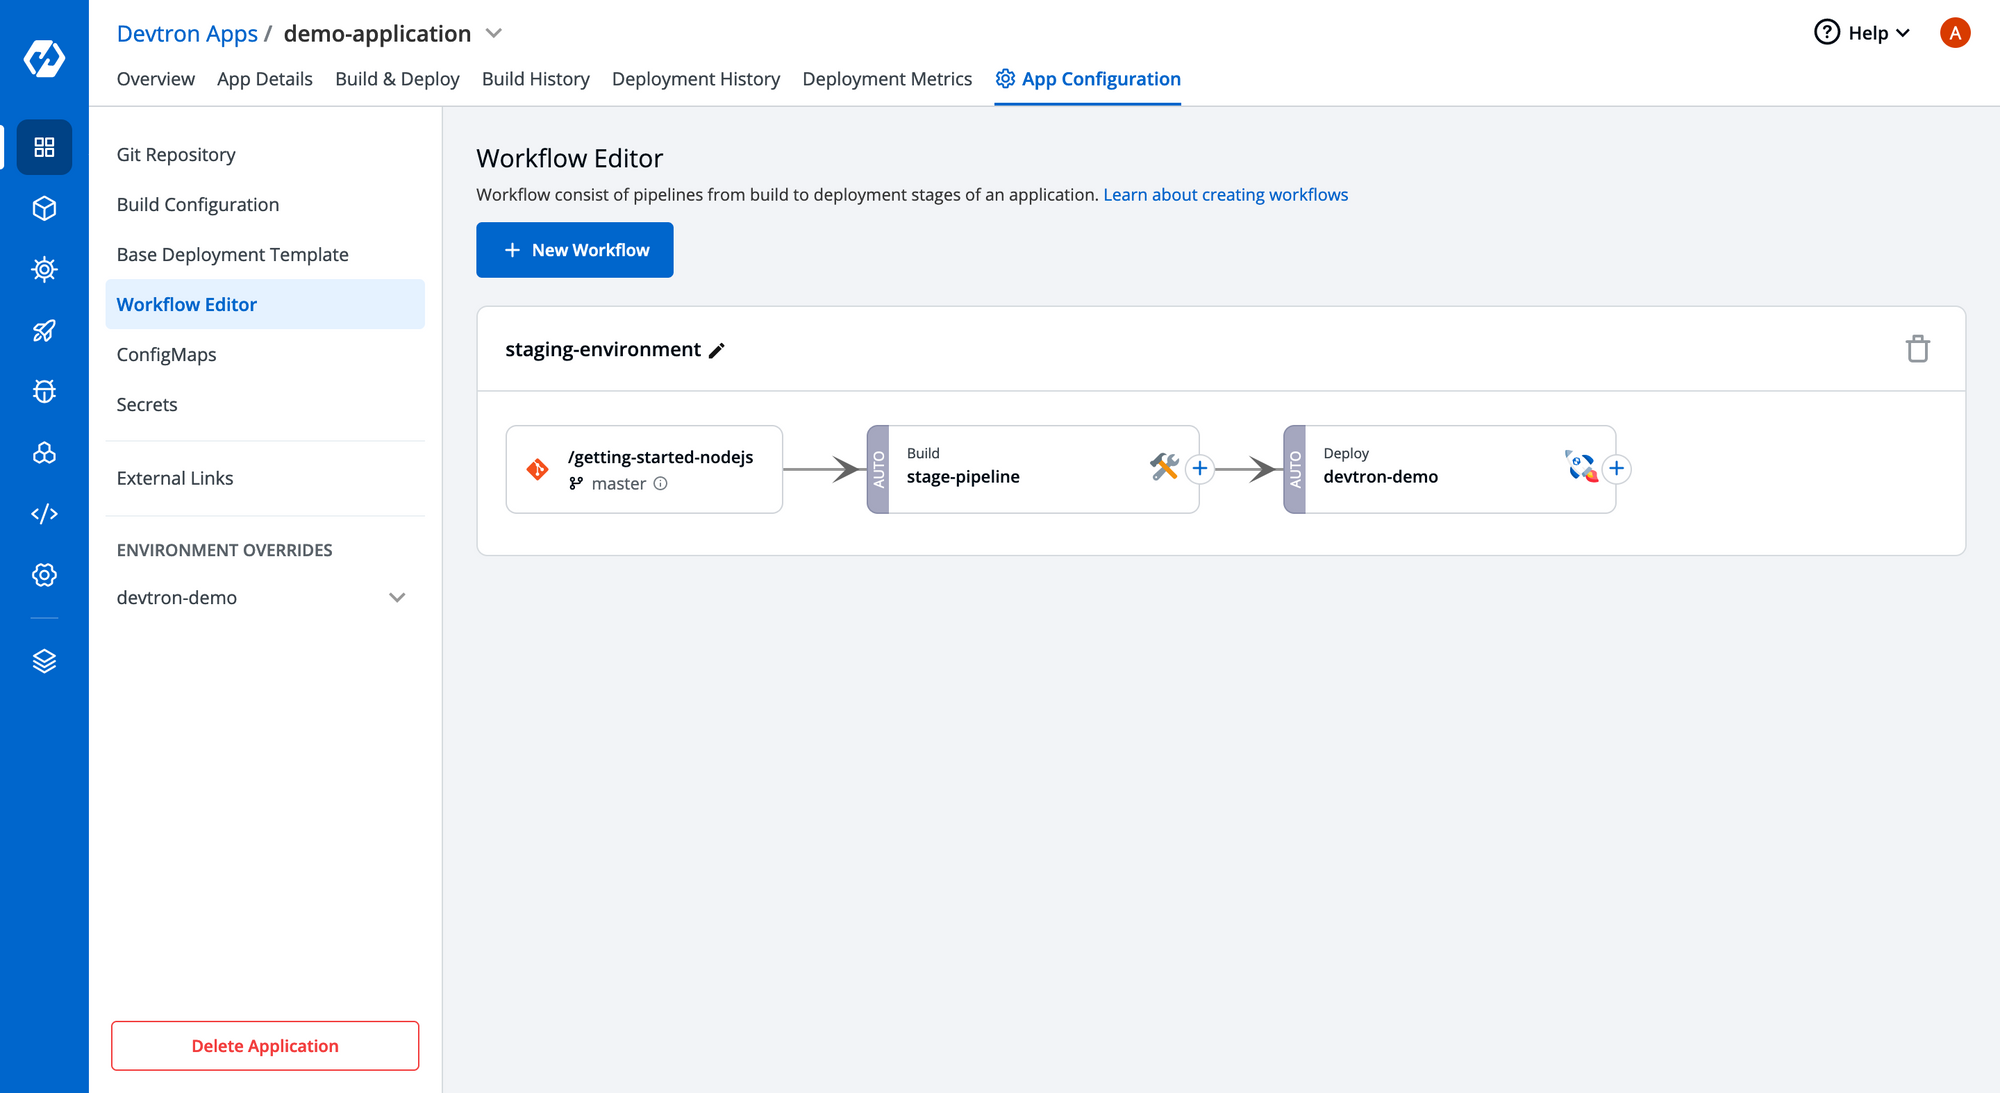Open the Help dropdown chevron
Viewport: 2000px width, 1093px height.
tap(1902, 33)
